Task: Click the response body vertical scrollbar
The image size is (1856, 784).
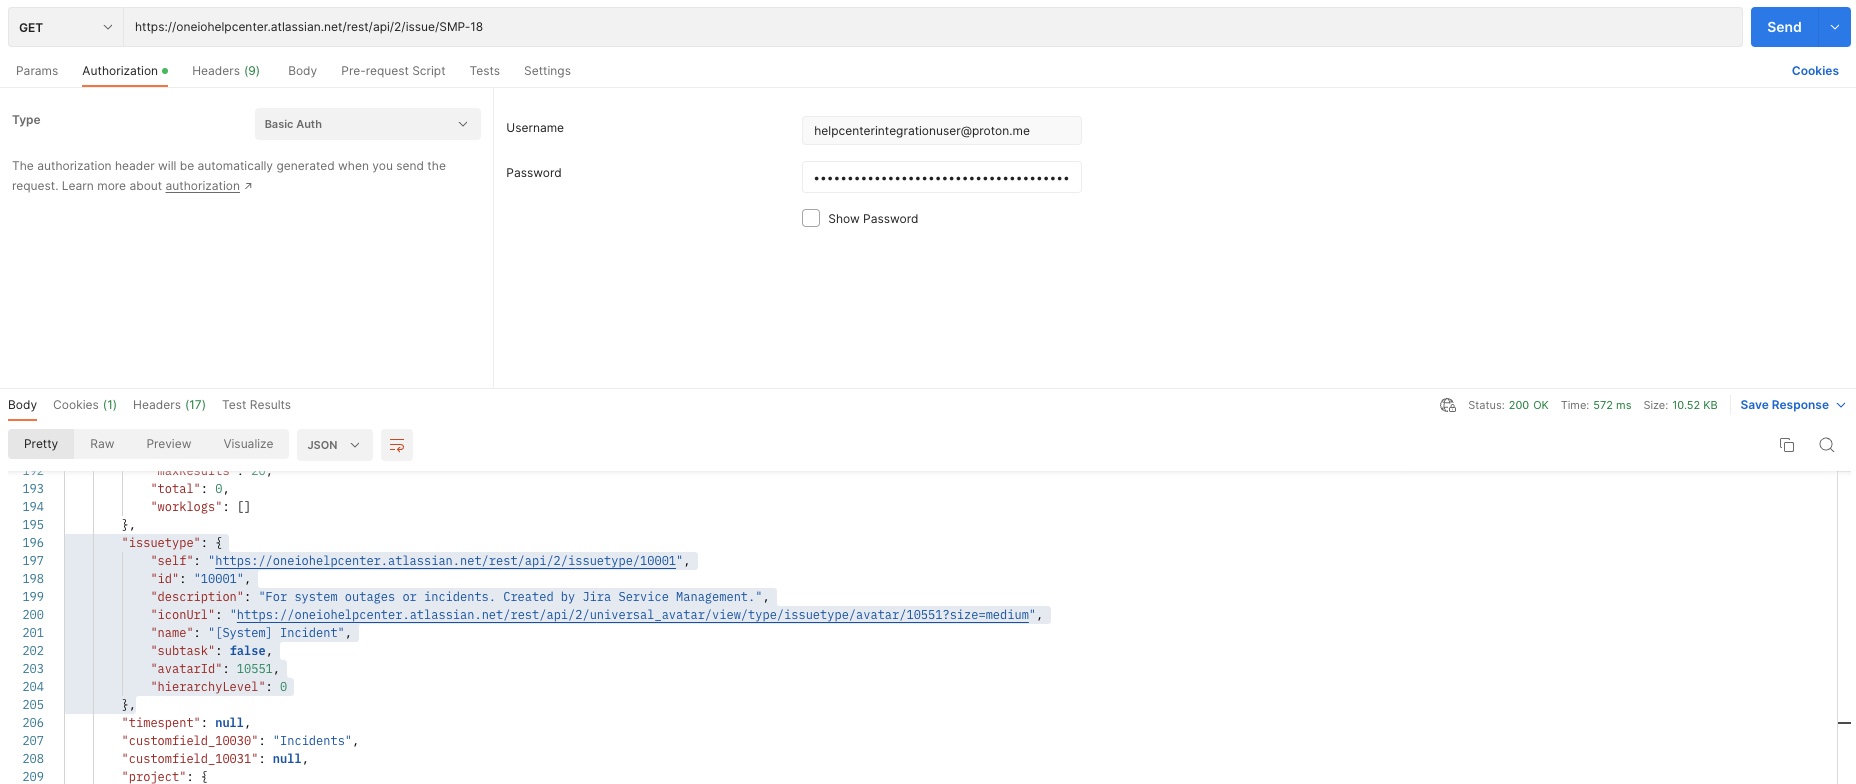Action: pos(1844,627)
